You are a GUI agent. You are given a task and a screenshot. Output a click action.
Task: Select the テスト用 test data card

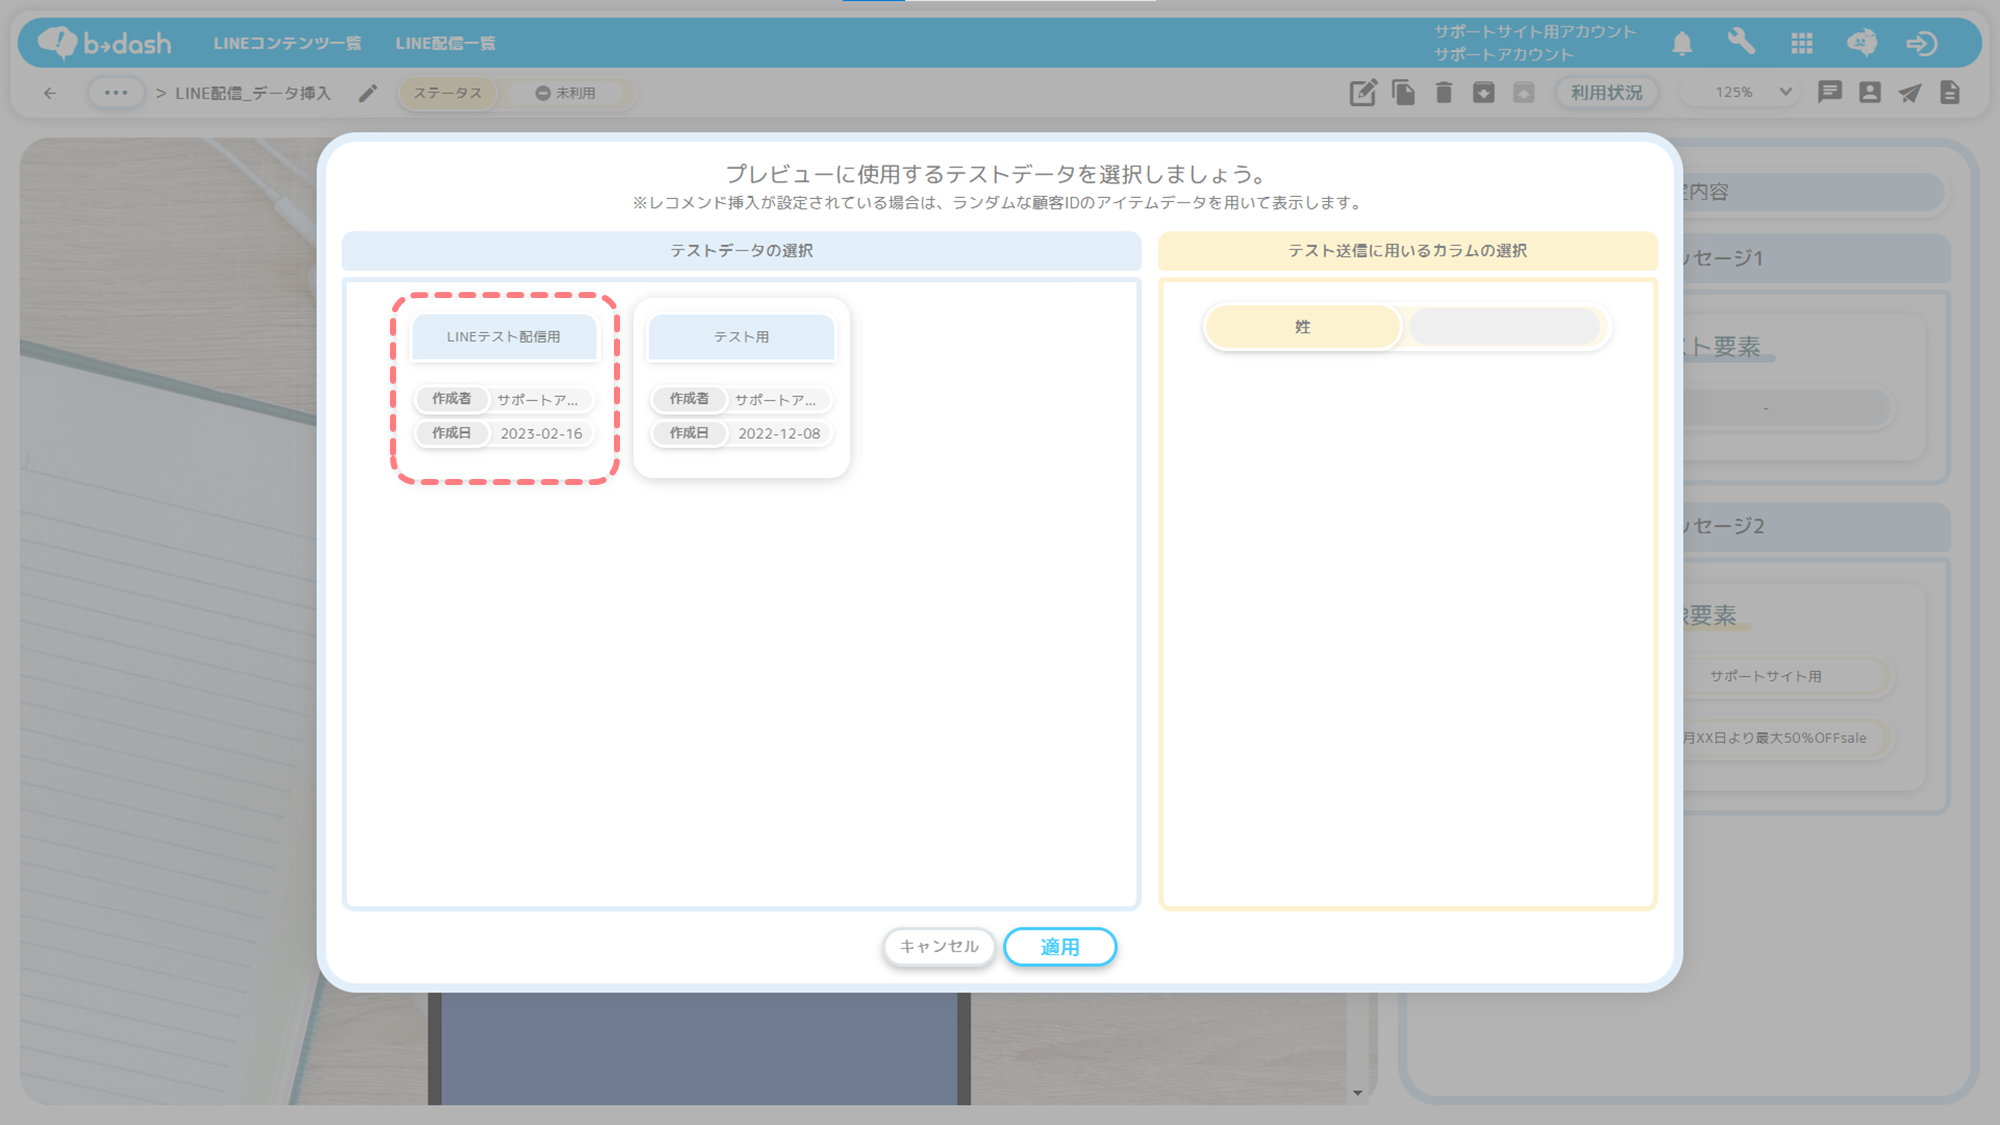click(x=741, y=337)
